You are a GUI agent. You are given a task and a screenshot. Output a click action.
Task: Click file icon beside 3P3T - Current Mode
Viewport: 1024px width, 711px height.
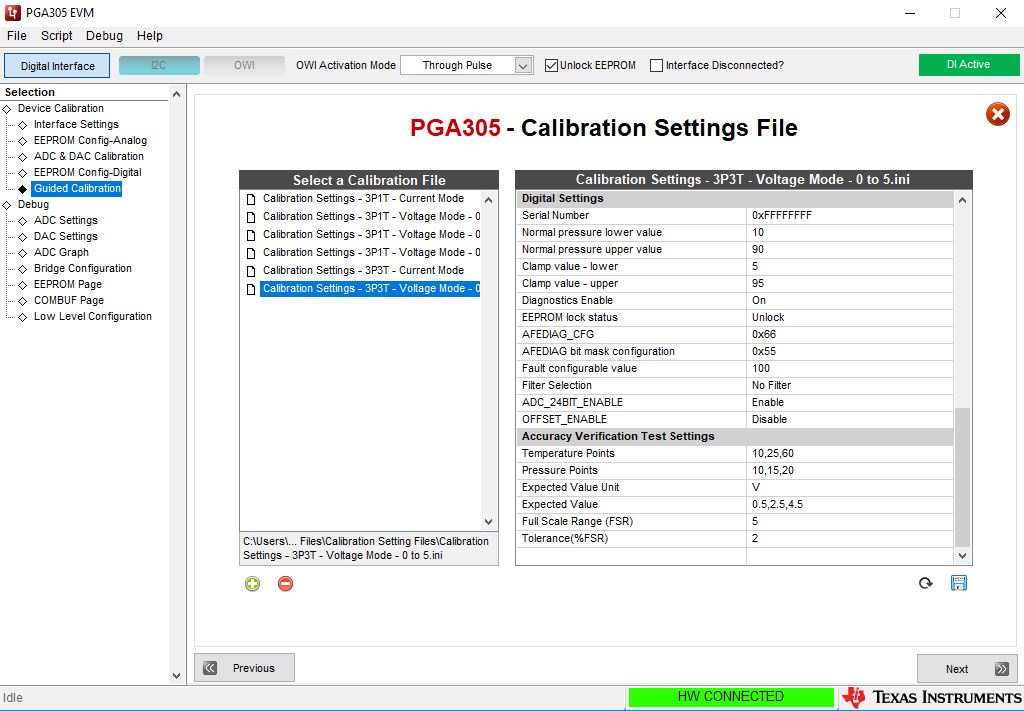[251, 271]
